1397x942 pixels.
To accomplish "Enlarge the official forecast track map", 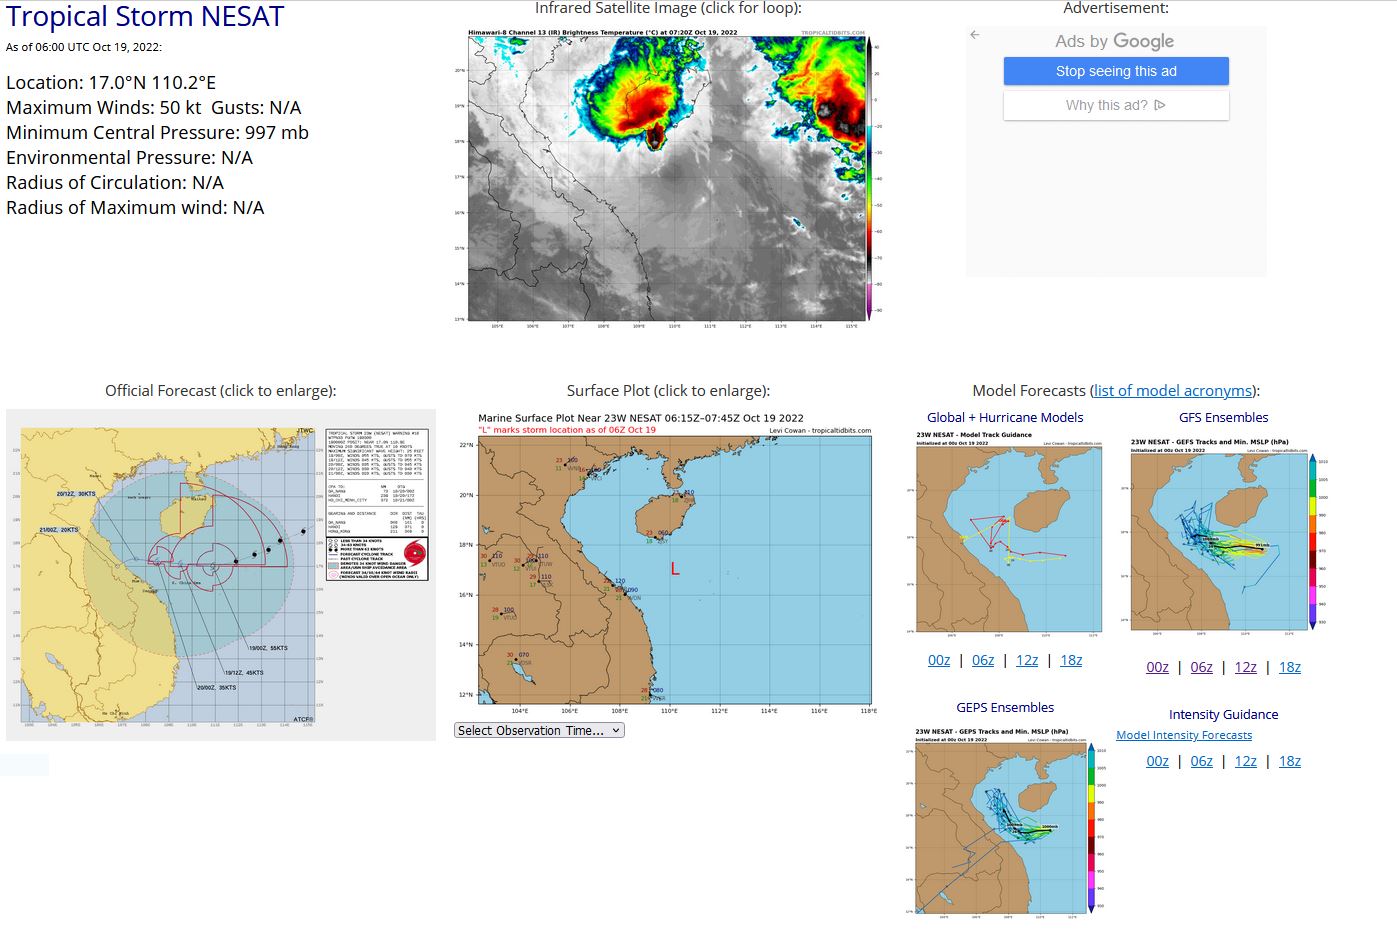I will pyautogui.click(x=221, y=575).
